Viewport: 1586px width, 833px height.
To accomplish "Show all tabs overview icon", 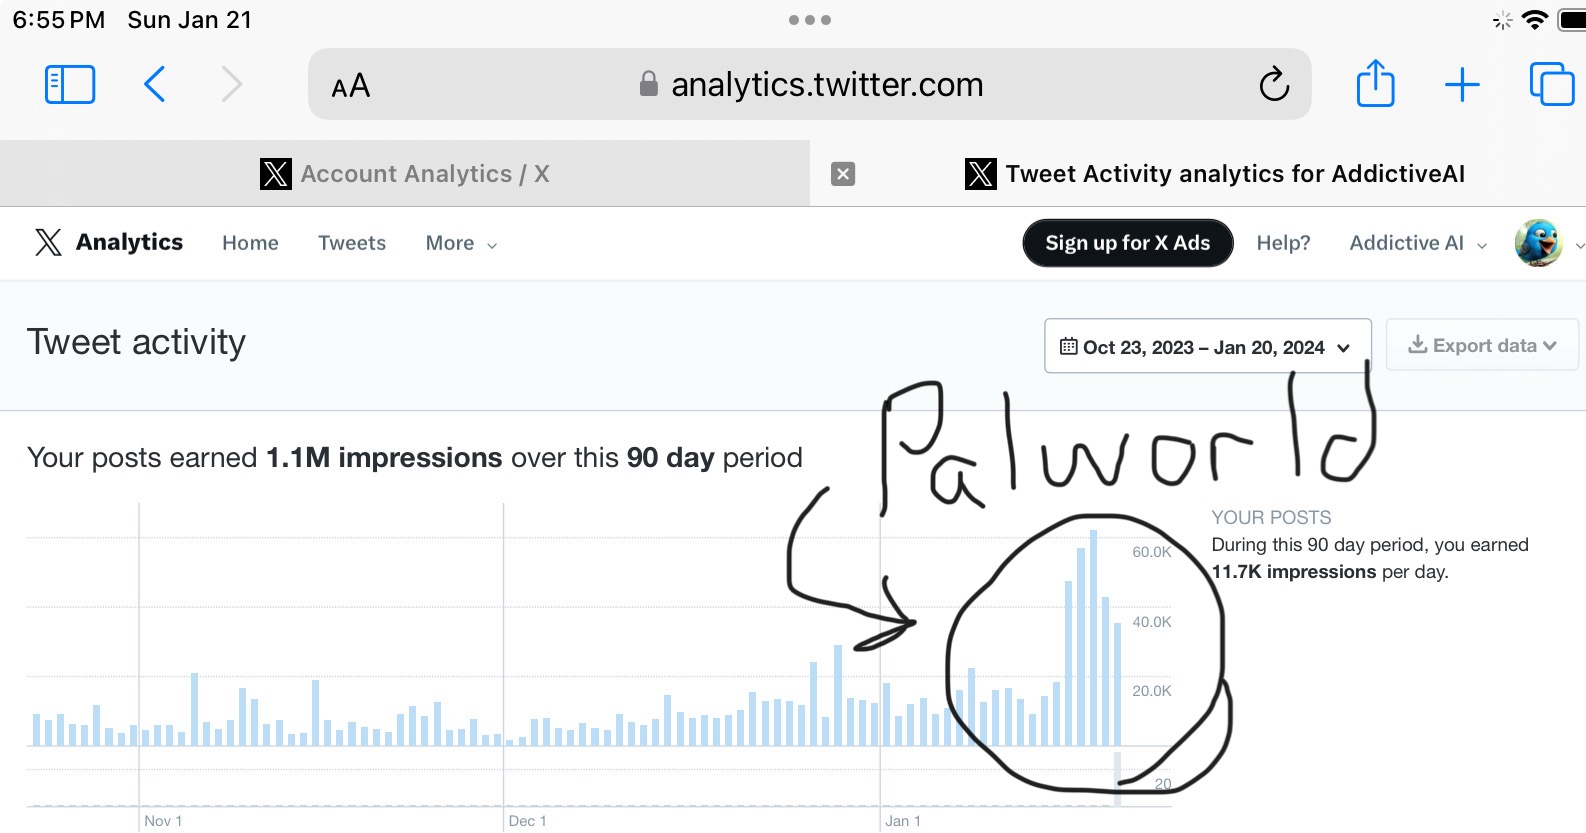I will click(x=1552, y=84).
